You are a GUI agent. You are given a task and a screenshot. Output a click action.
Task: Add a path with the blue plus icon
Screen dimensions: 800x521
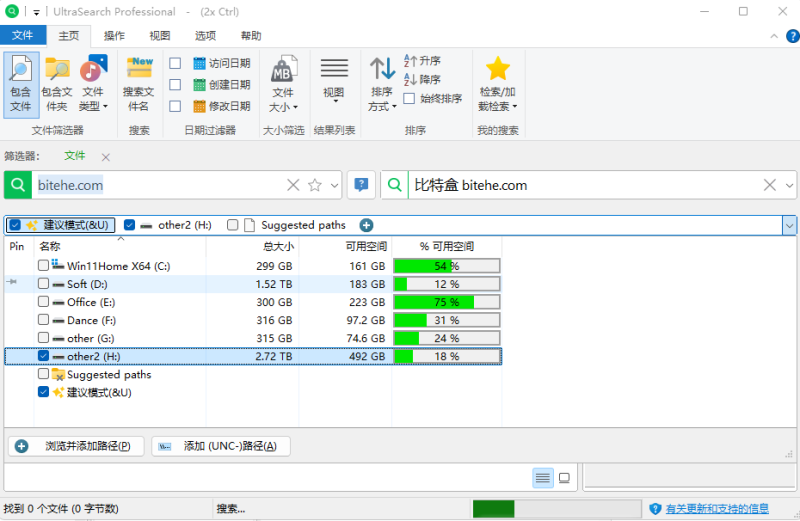tap(366, 225)
